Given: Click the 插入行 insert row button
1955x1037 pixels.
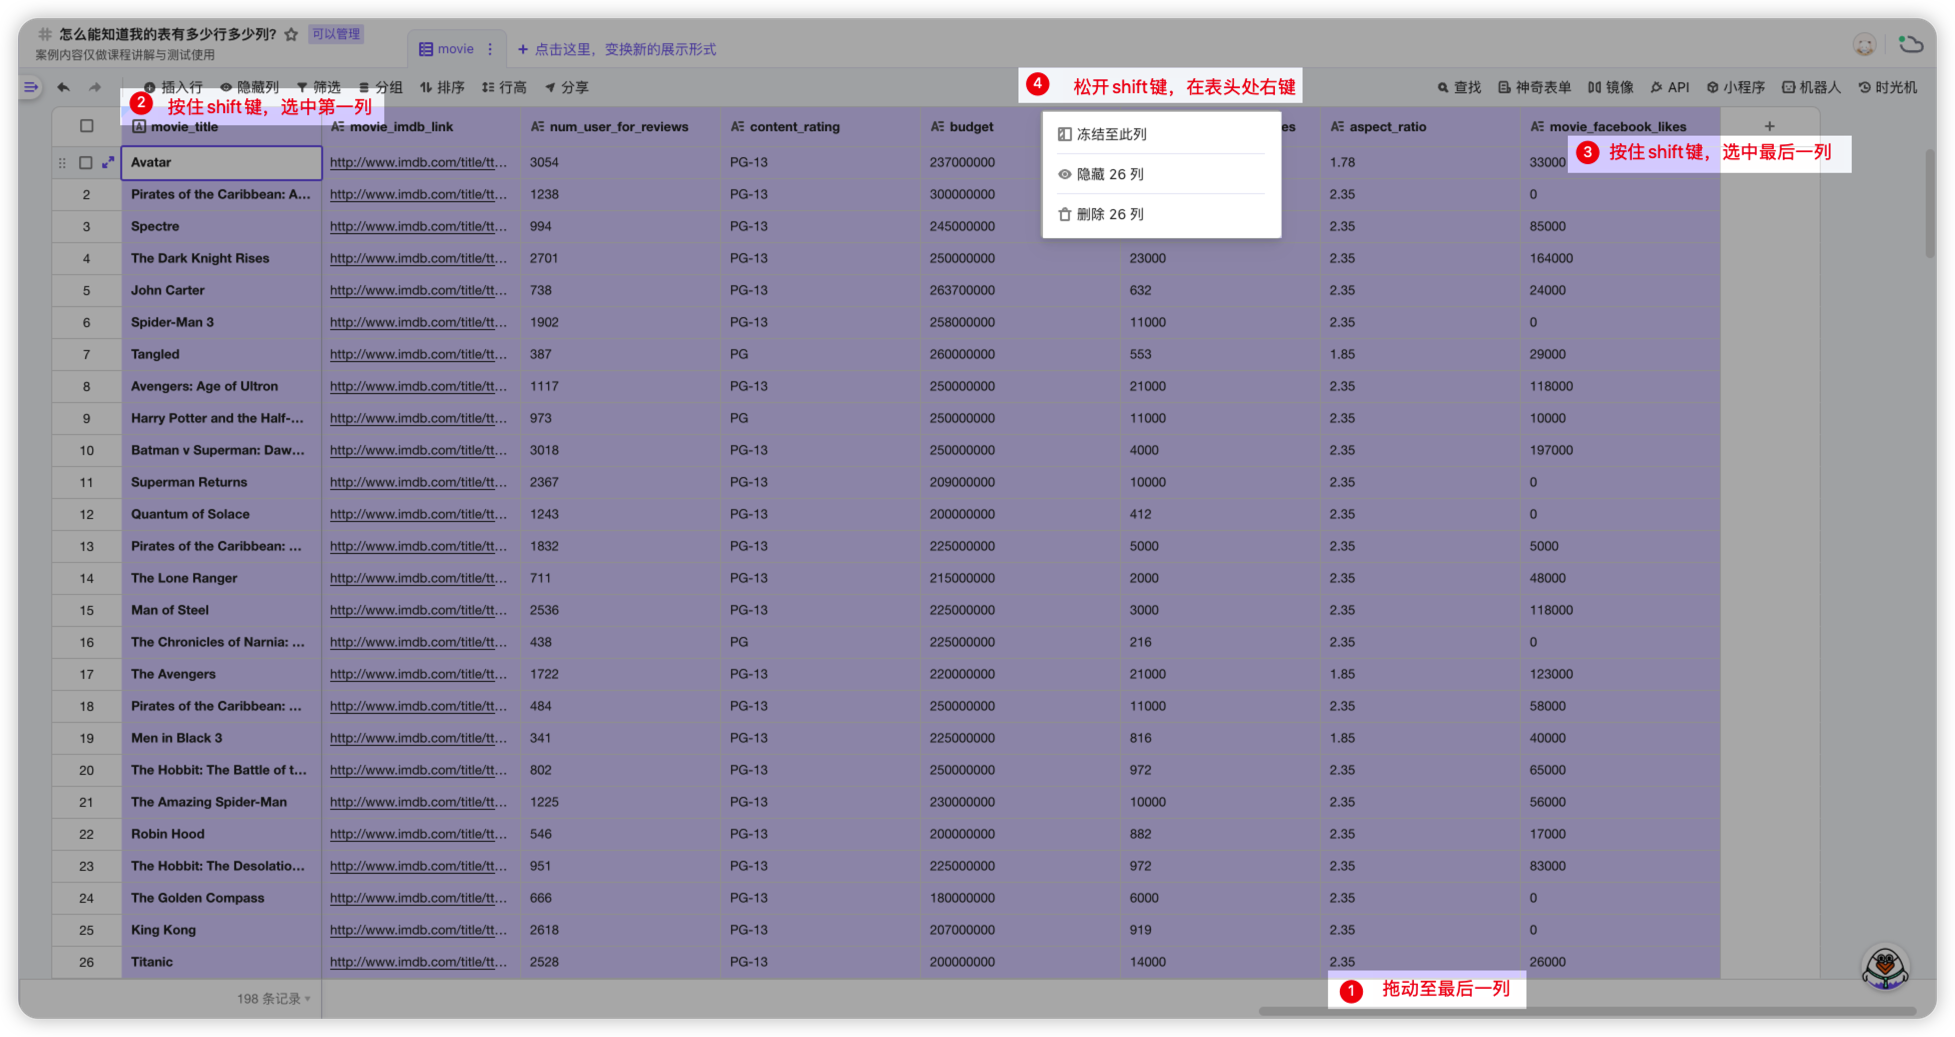Looking at the screenshot, I should click(x=173, y=87).
